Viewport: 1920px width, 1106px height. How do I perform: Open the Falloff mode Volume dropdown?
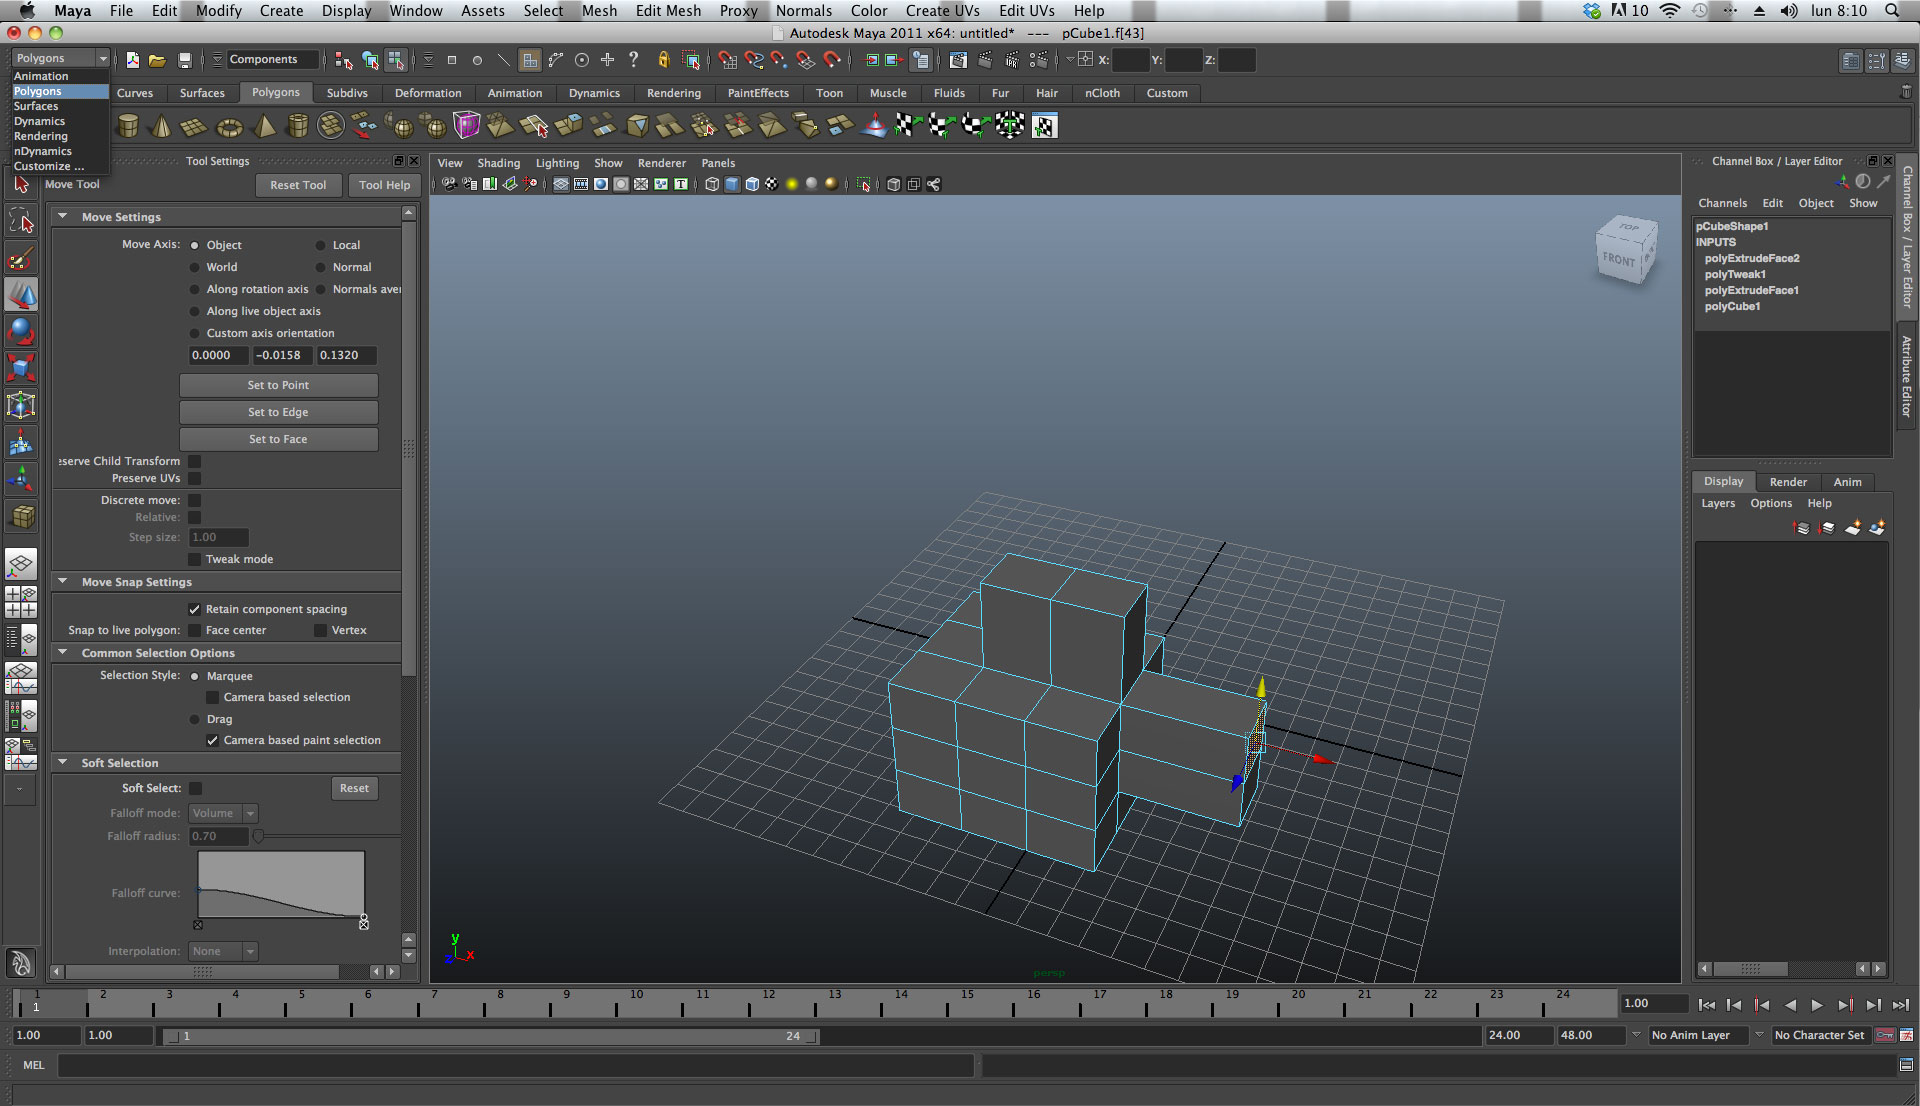click(x=223, y=813)
